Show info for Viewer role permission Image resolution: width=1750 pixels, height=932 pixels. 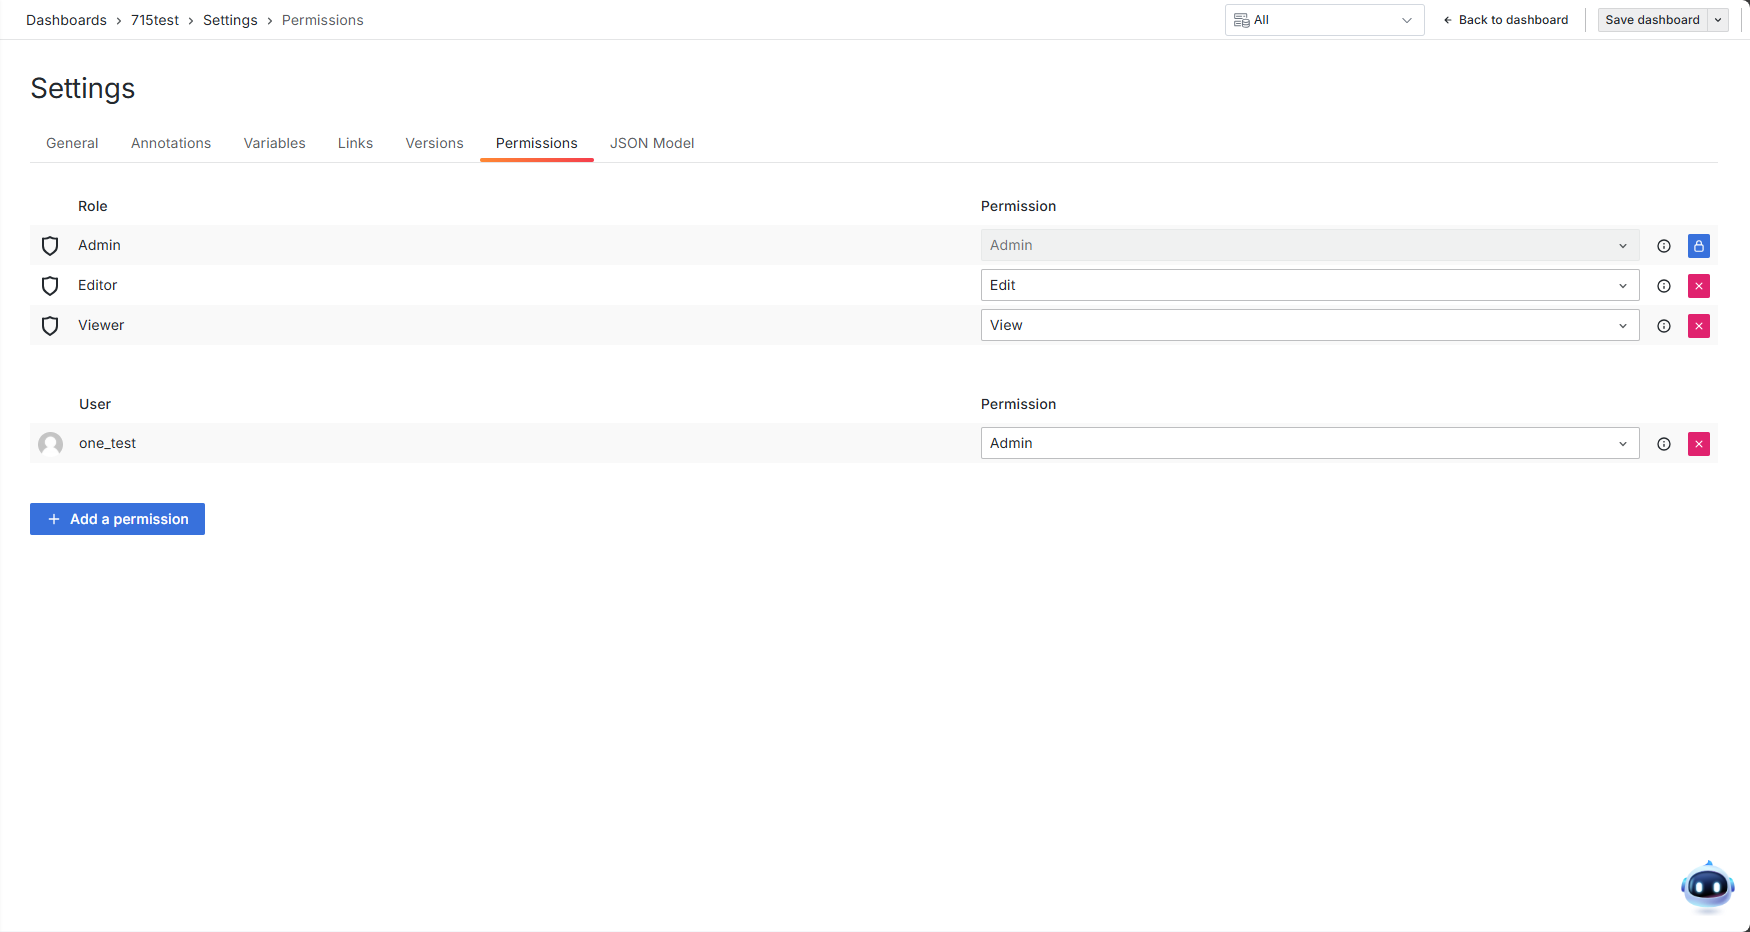[x=1664, y=326]
